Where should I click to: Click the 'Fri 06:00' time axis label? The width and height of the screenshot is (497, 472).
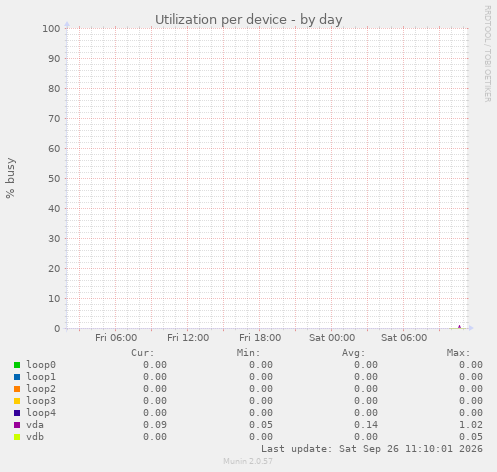tap(116, 338)
